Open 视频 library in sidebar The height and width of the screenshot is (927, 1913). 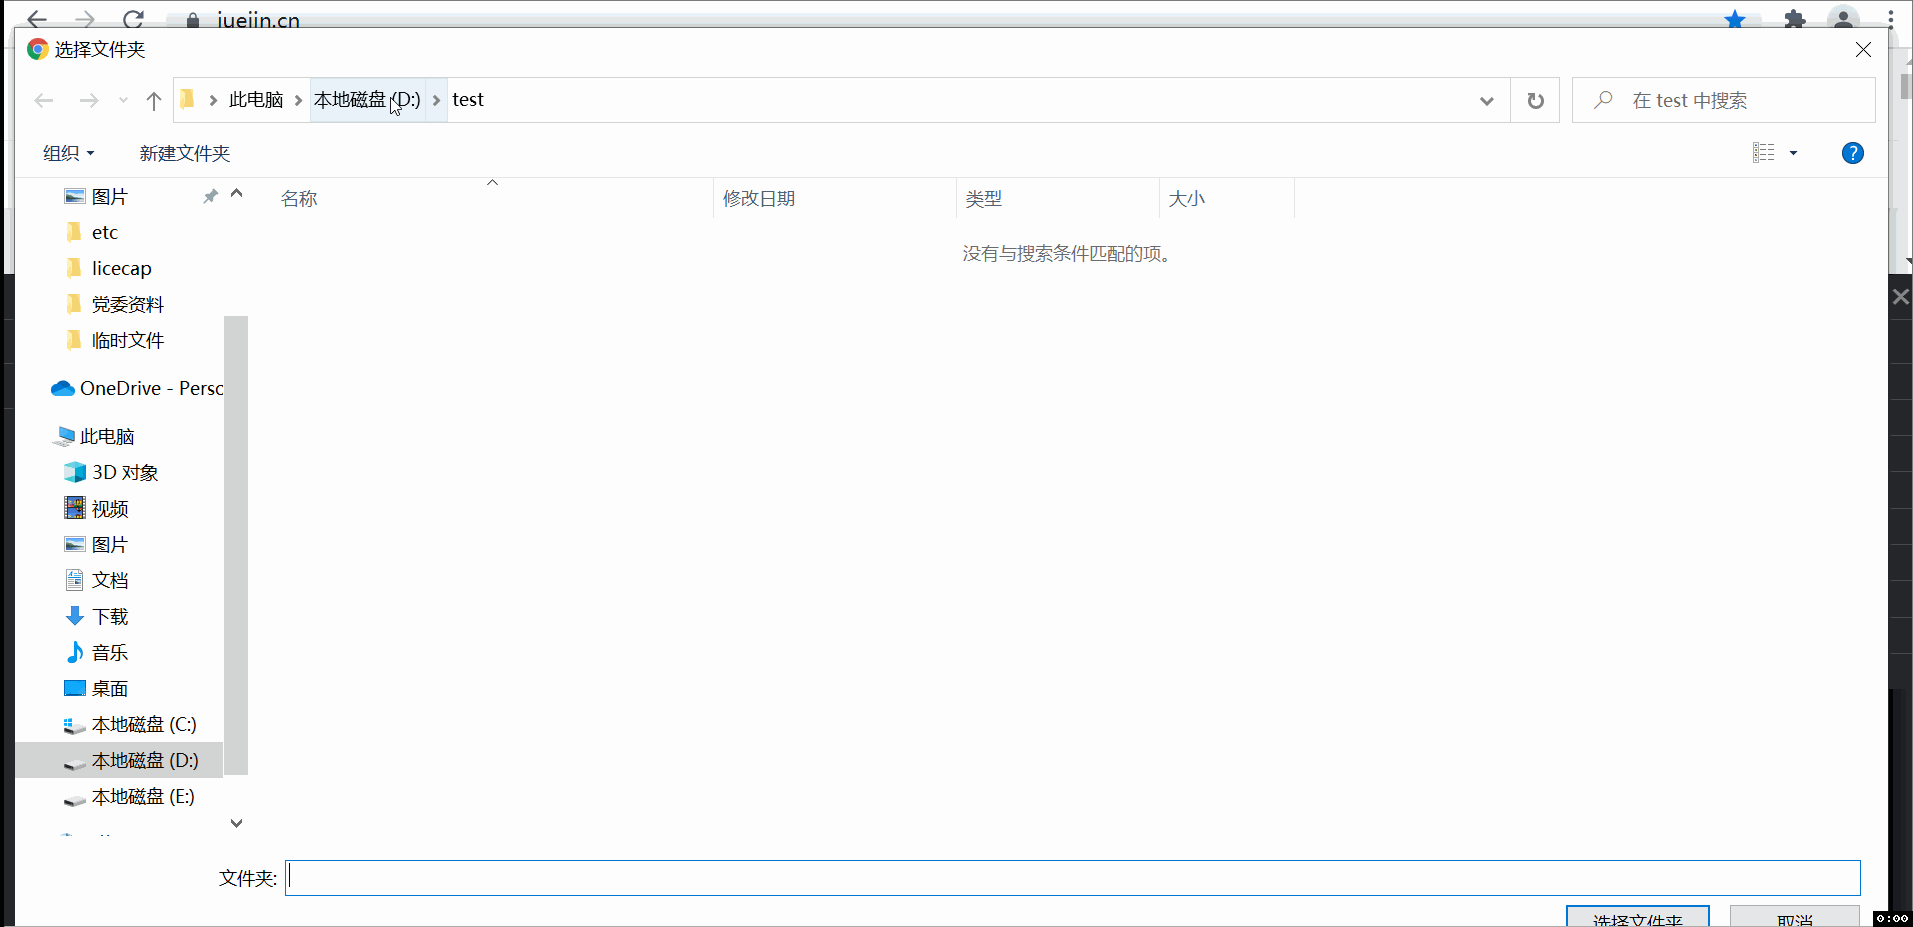[x=110, y=509]
